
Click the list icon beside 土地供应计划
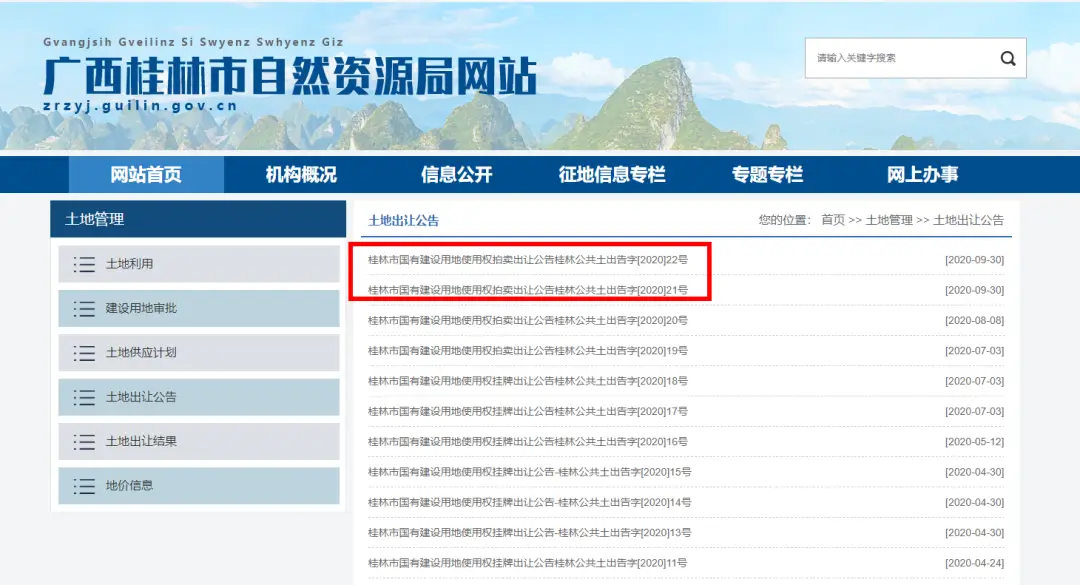(84, 353)
